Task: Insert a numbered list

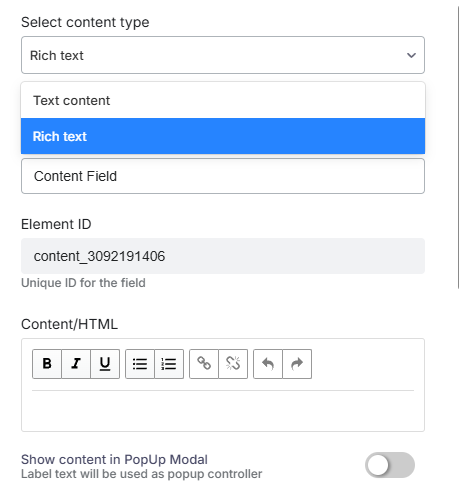Action: click(169, 364)
